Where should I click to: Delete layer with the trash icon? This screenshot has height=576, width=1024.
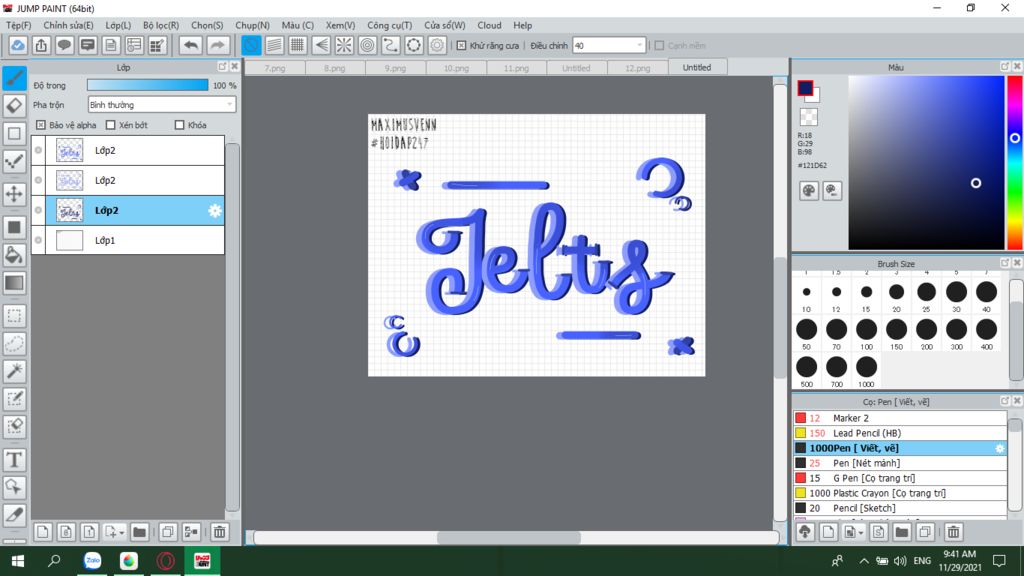220,532
